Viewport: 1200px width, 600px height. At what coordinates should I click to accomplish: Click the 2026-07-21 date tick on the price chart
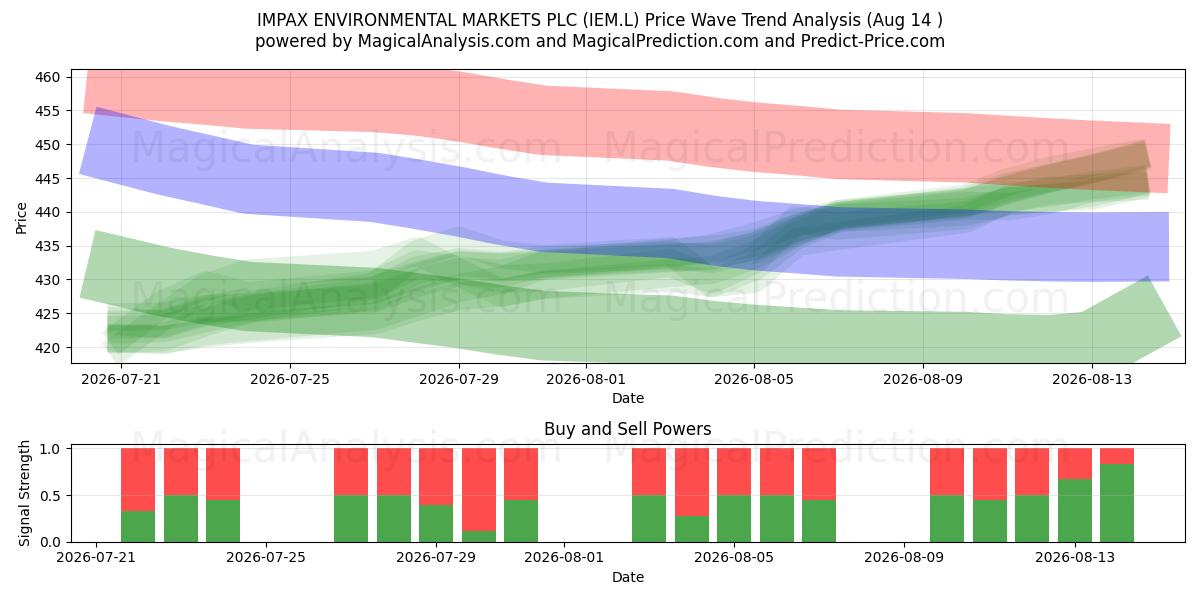(121, 379)
